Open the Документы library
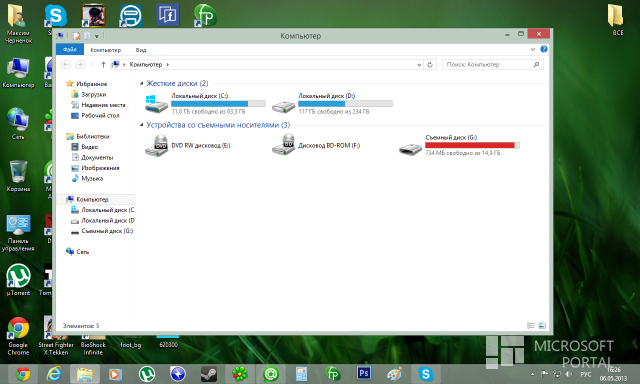 coord(97,158)
